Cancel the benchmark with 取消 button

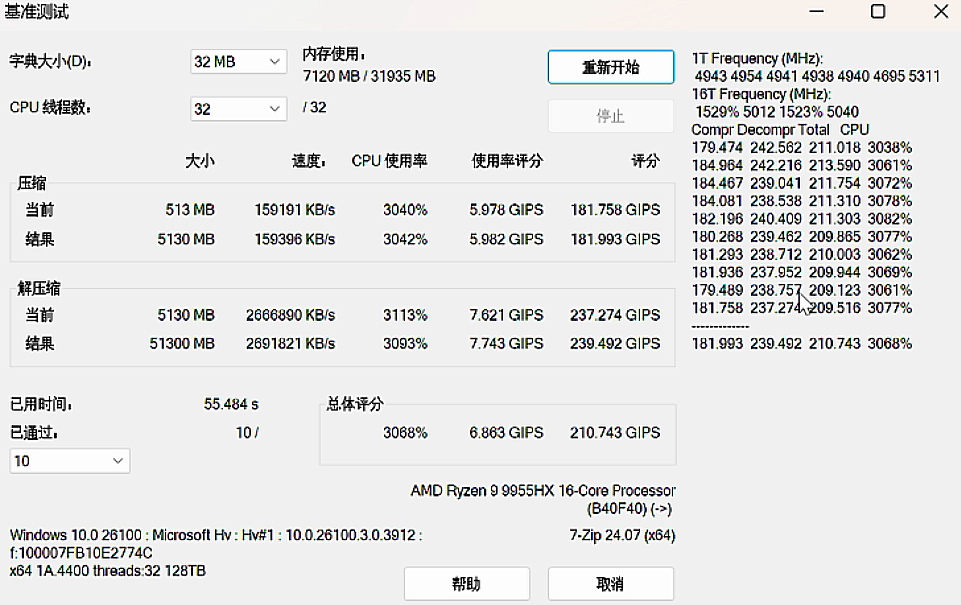pos(610,584)
